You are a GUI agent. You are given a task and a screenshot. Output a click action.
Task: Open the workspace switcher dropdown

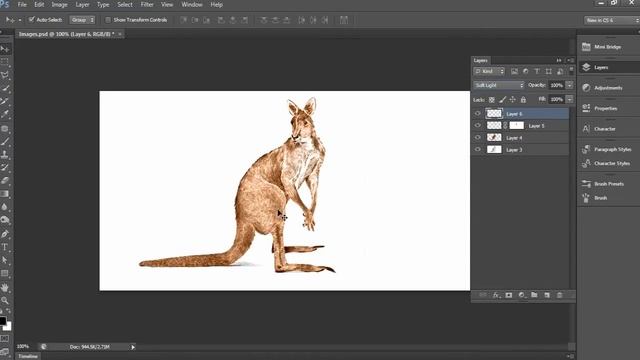[x=611, y=20]
